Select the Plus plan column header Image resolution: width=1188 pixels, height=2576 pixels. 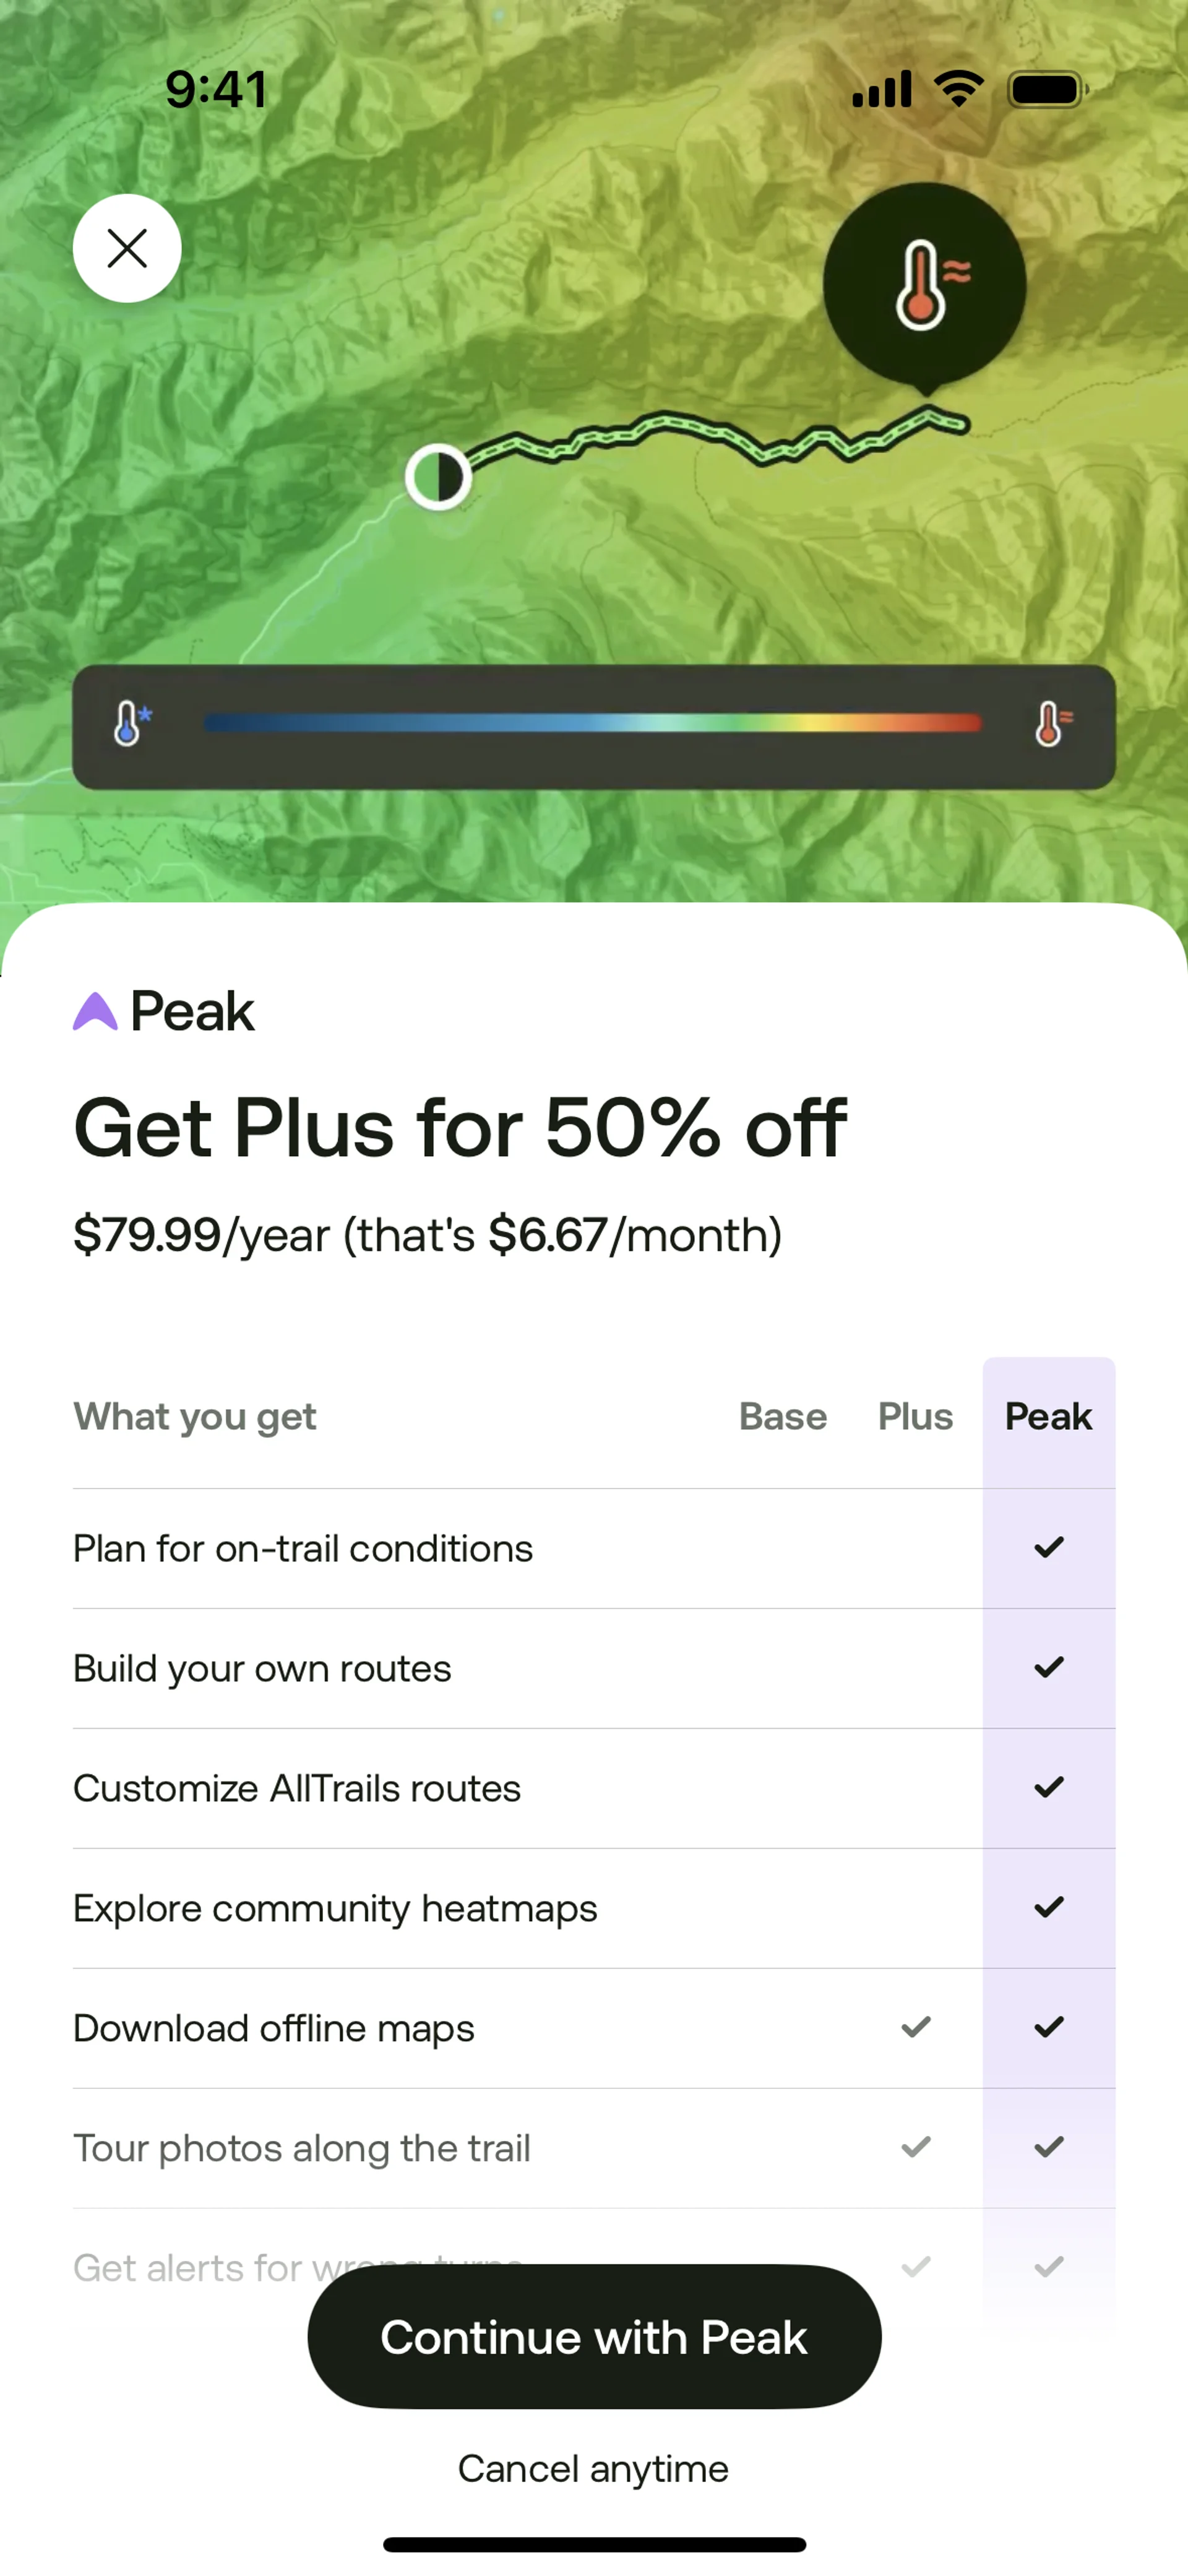(915, 1416)
